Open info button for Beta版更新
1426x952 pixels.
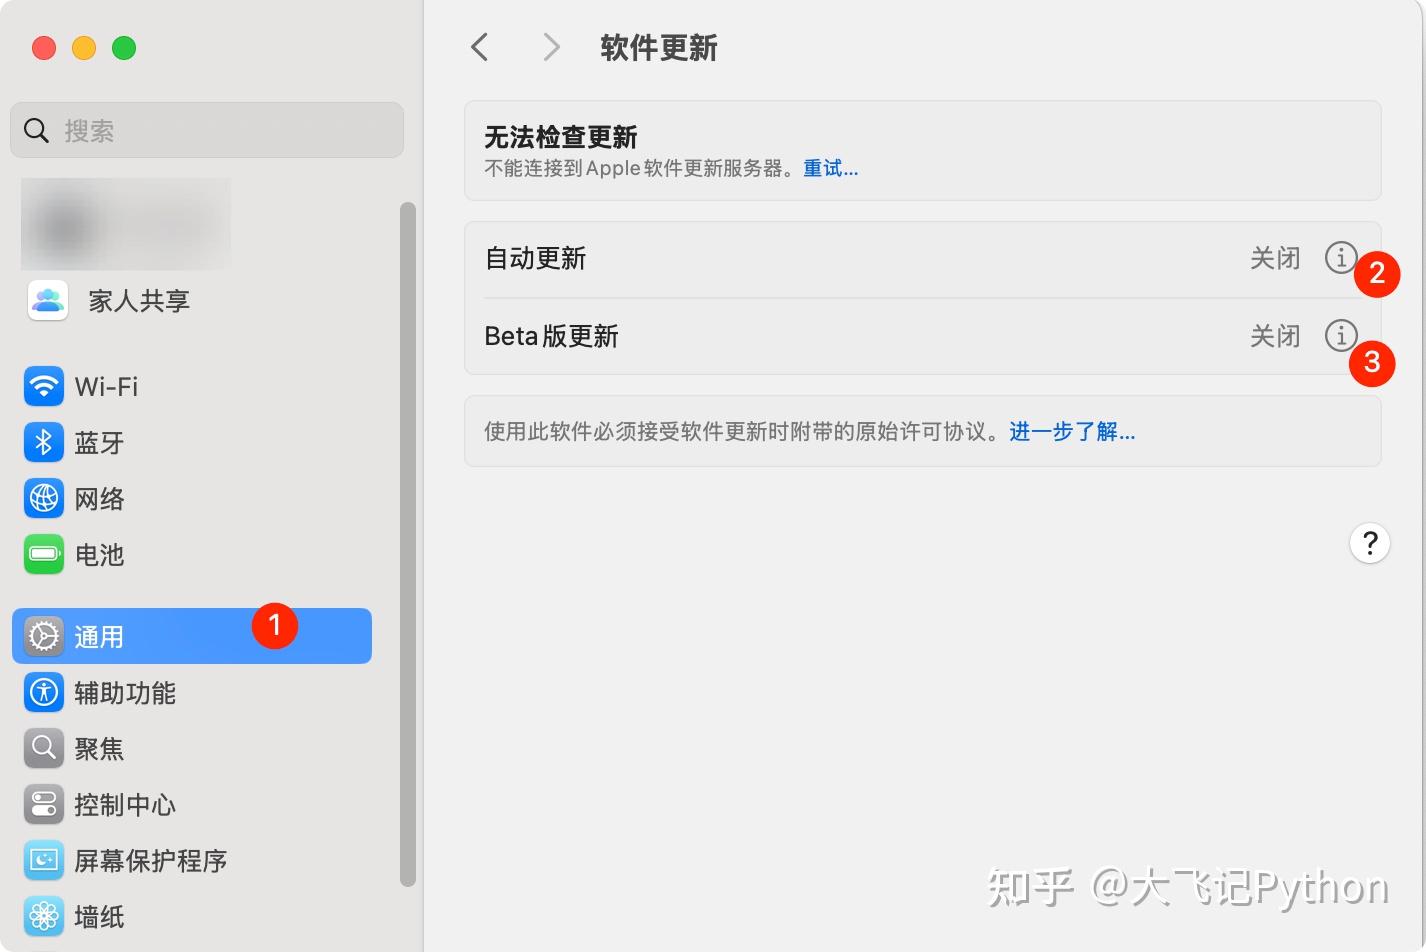[x=1341, y=335]
